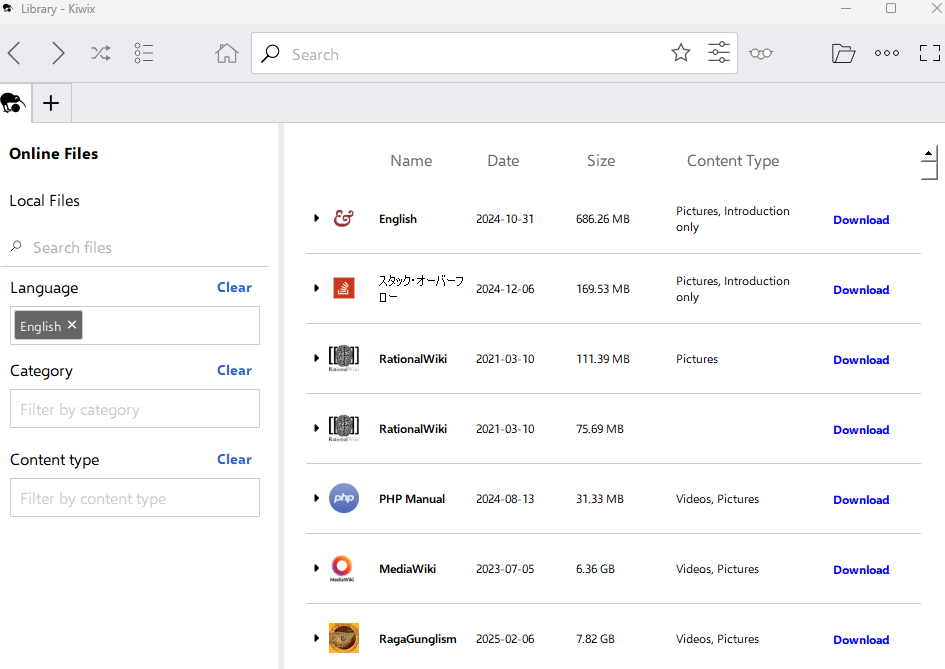
Task: Download the PHP Manual file
Action: click(x=861, y=500)
